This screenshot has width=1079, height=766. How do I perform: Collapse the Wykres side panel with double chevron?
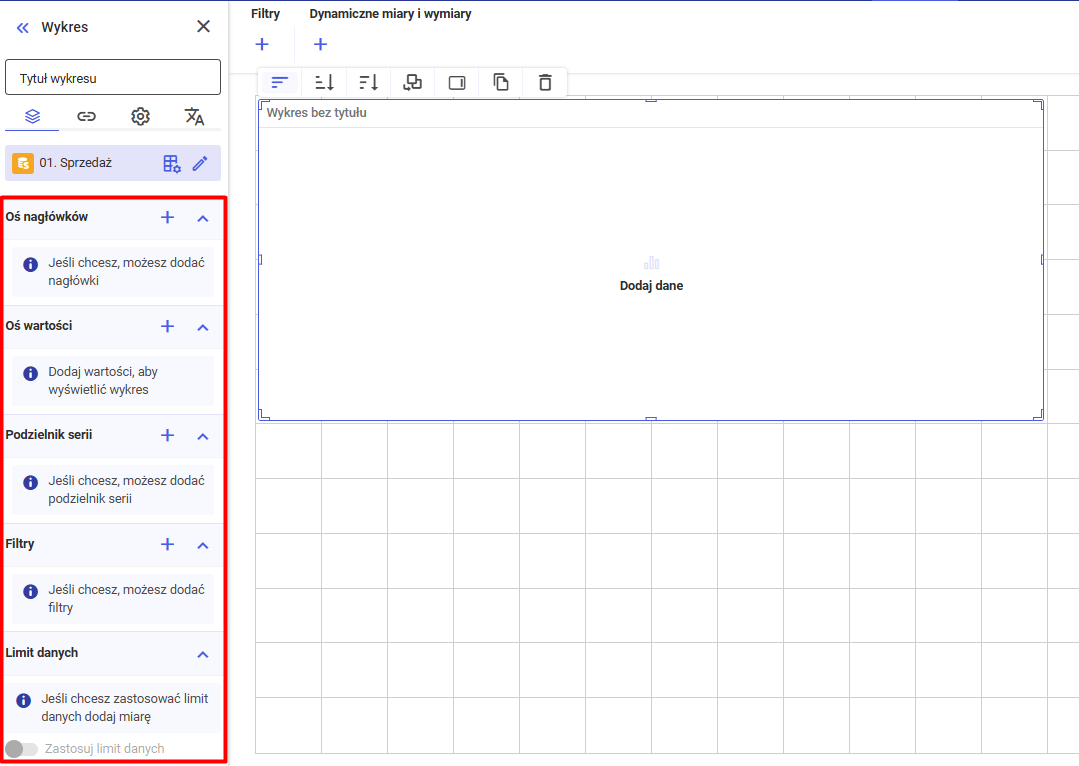[x=23, y=28]
